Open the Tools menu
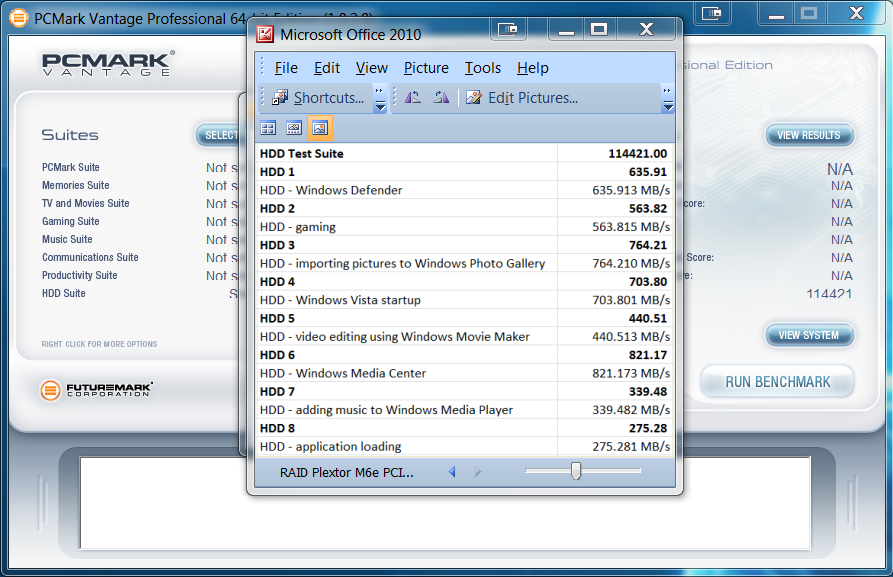Image resolution: width=893 pixels, height=577 pixels. [483, 68]
